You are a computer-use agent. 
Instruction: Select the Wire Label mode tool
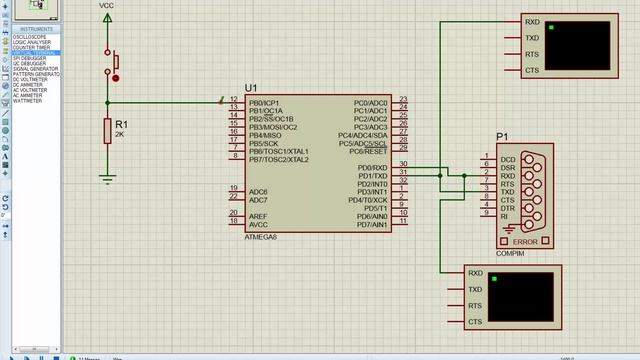click(5, 15)
